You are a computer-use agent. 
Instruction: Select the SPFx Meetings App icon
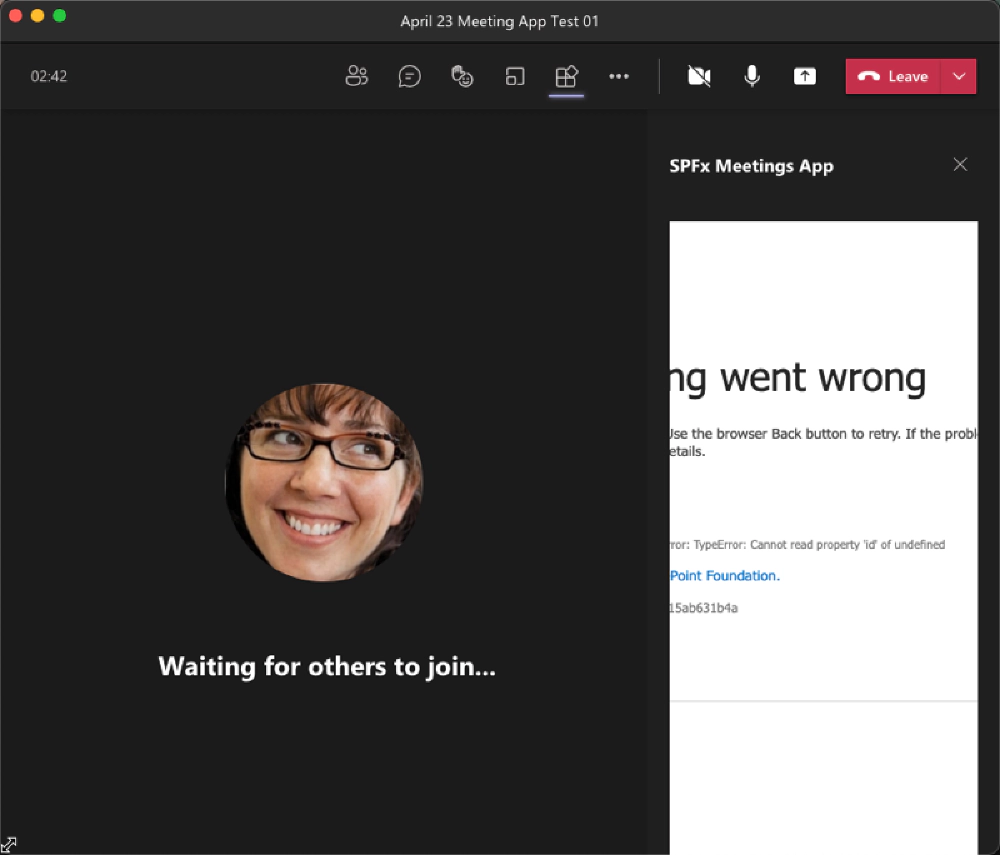pyautogui.click(x=566, y=77)
